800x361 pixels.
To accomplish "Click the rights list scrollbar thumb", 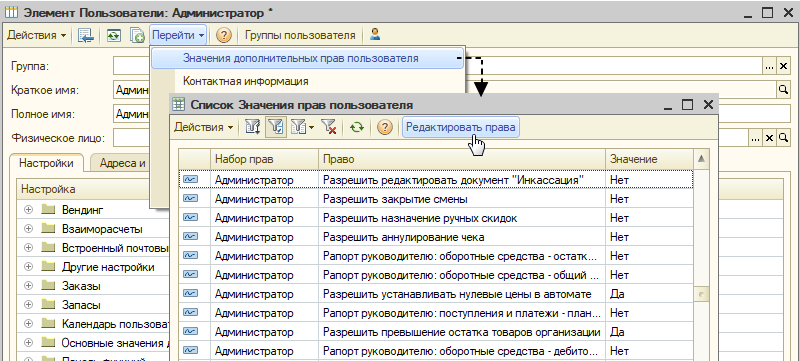I will (x=701, y=294).
